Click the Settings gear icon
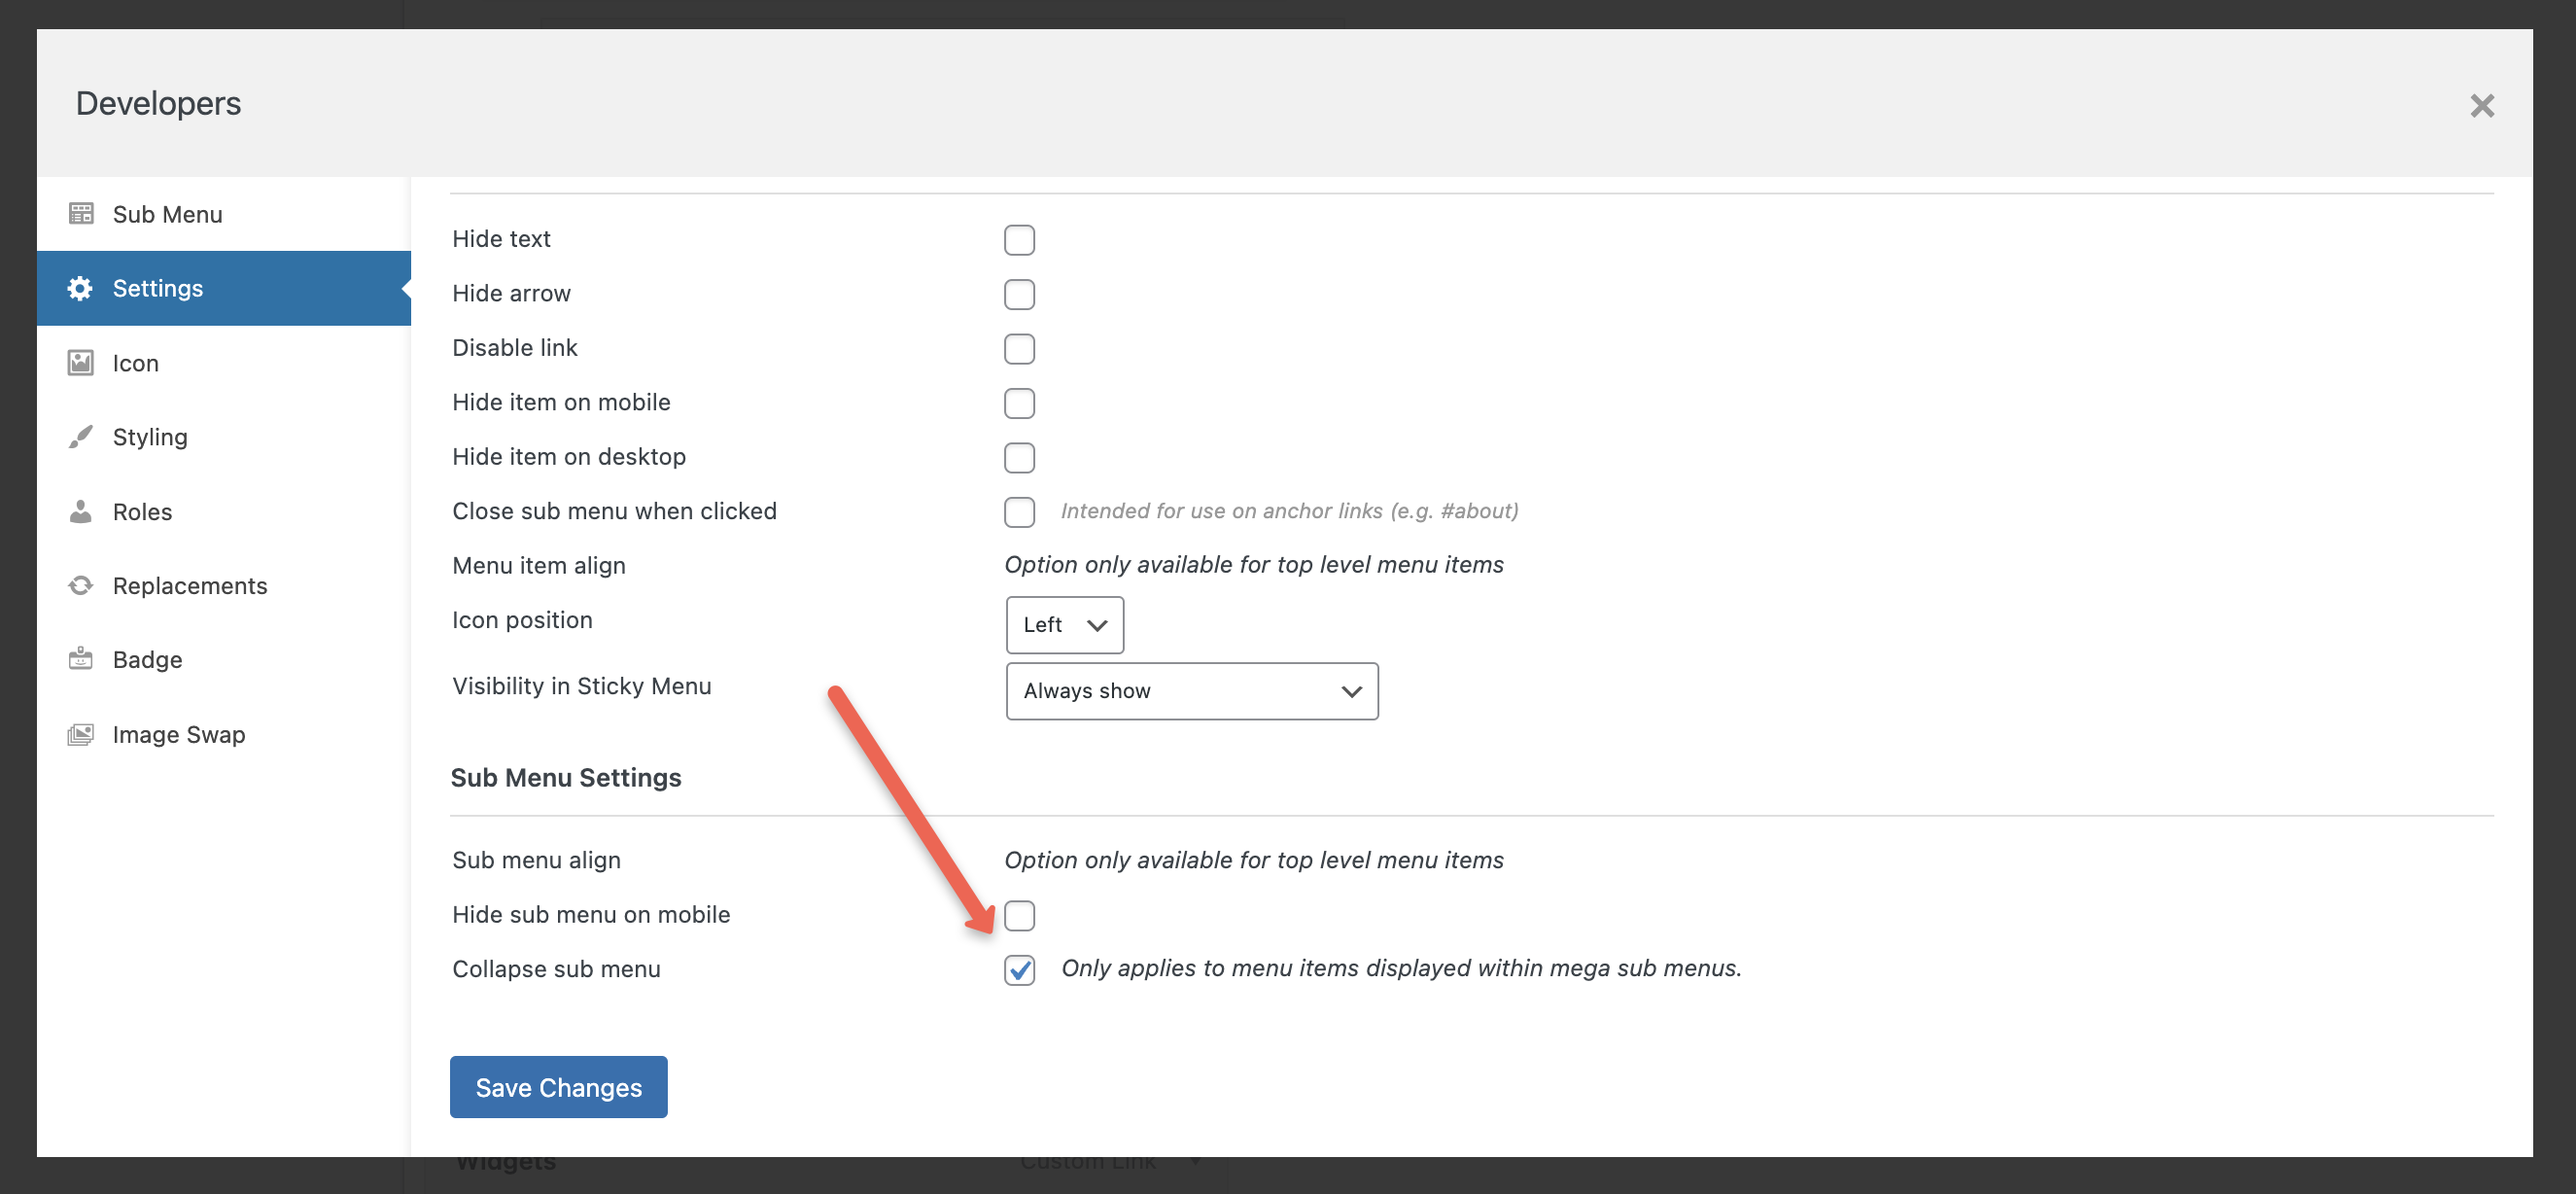 [x=80, y=288]
